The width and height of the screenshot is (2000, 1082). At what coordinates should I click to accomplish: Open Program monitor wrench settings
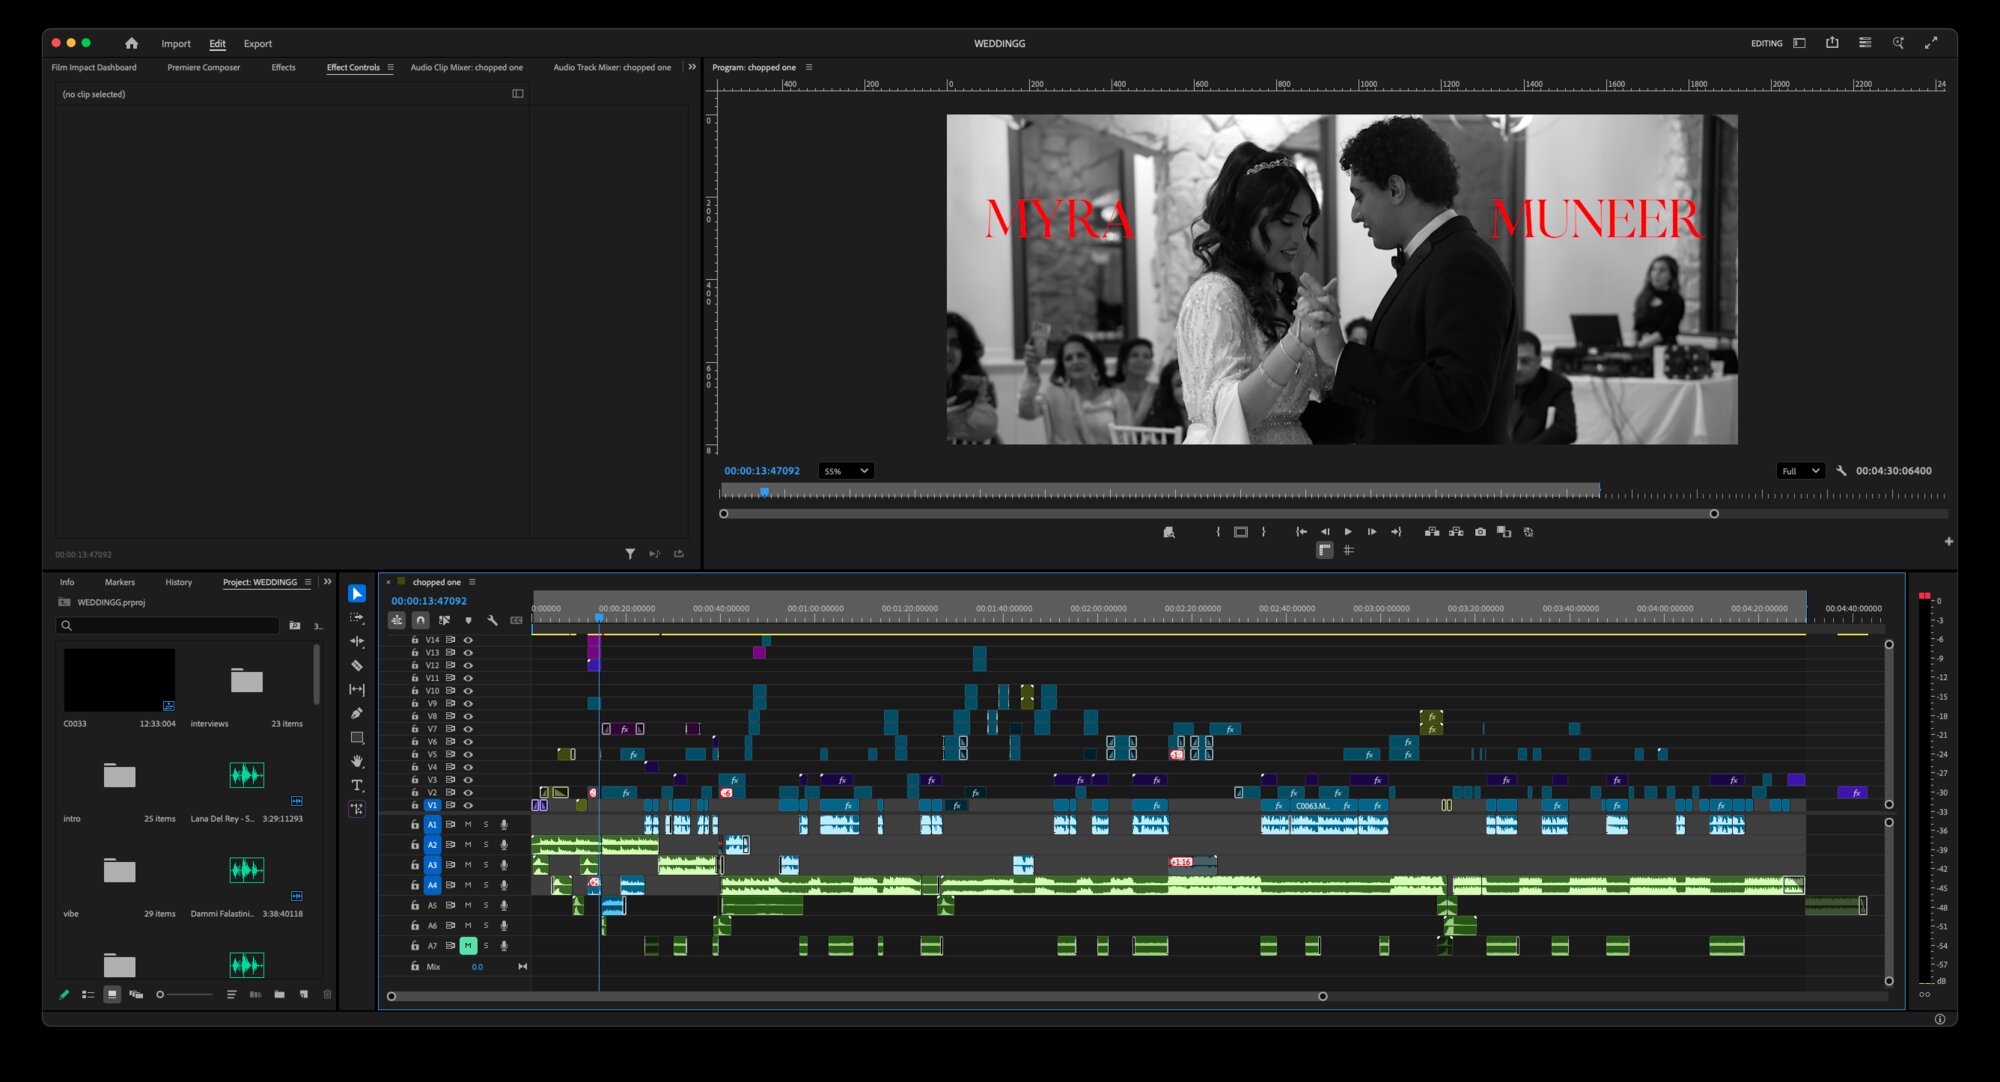pyautogui.click(x=1841, y=471)
